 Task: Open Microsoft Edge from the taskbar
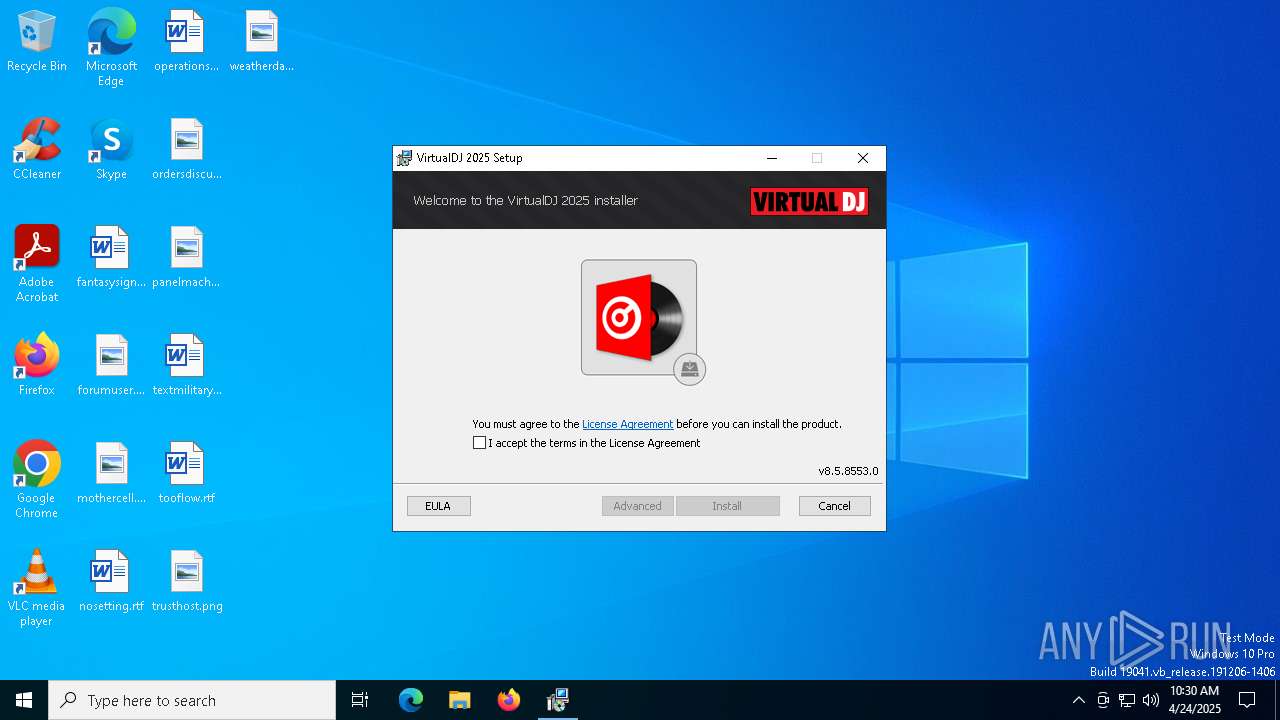point(411,700)
